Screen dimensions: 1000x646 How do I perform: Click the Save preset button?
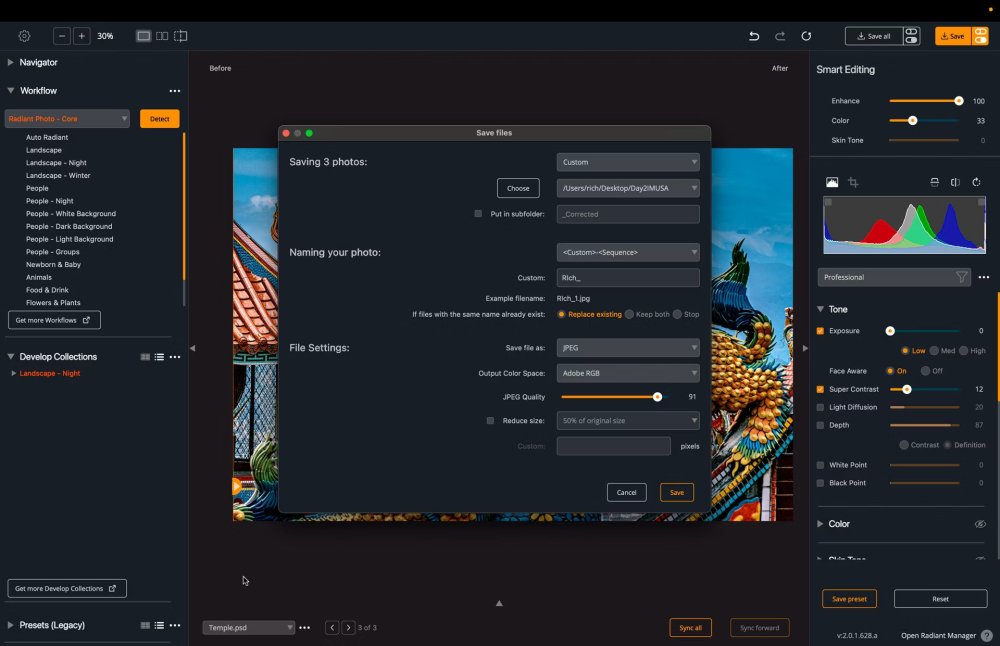849,599
